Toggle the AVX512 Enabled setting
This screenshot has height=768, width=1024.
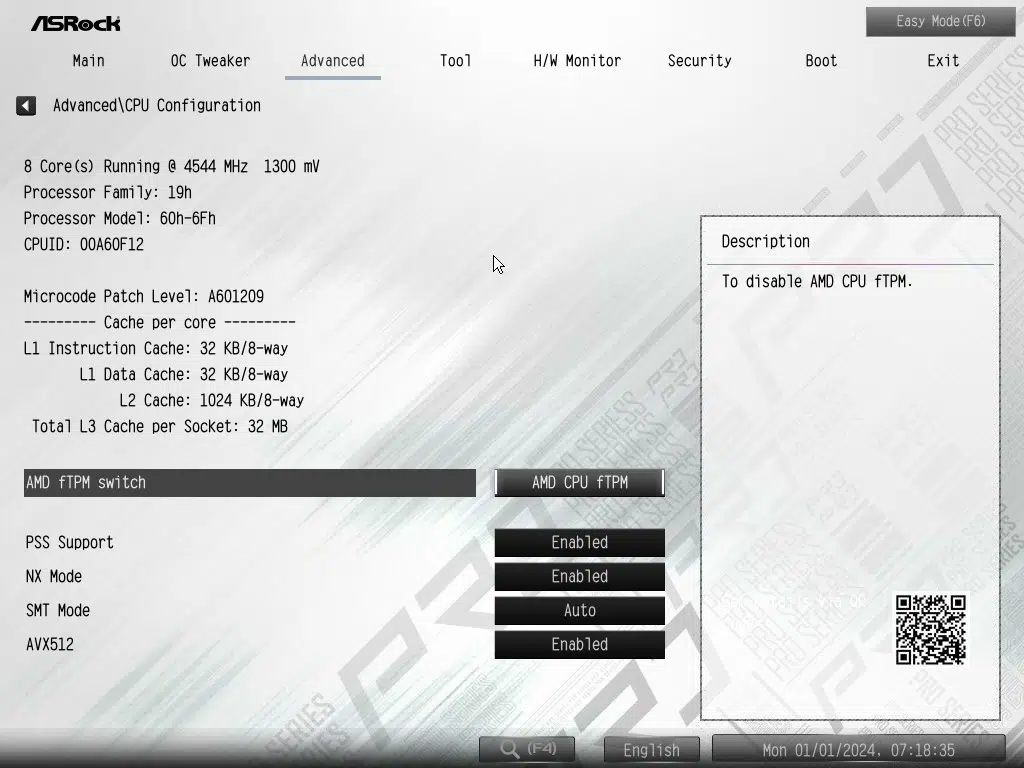tap(579, 644)
